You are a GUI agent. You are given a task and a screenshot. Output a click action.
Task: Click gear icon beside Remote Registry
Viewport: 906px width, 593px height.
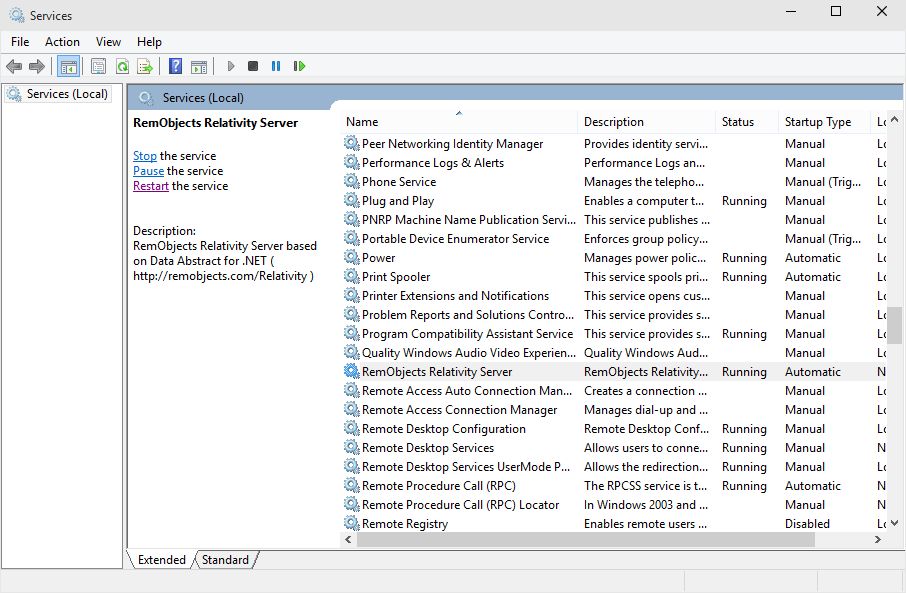351,523
